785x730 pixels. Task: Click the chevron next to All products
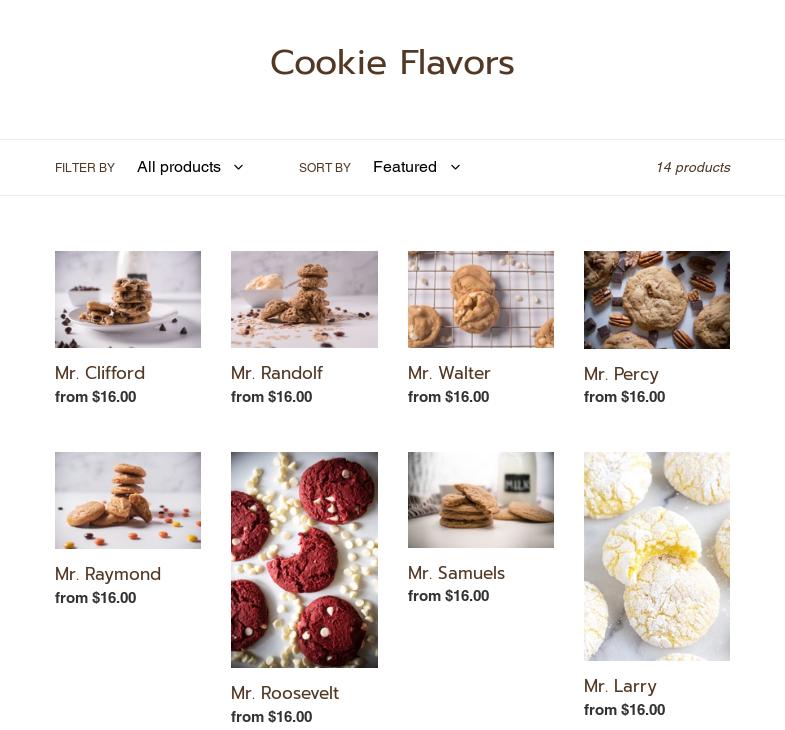click(239, 167)
